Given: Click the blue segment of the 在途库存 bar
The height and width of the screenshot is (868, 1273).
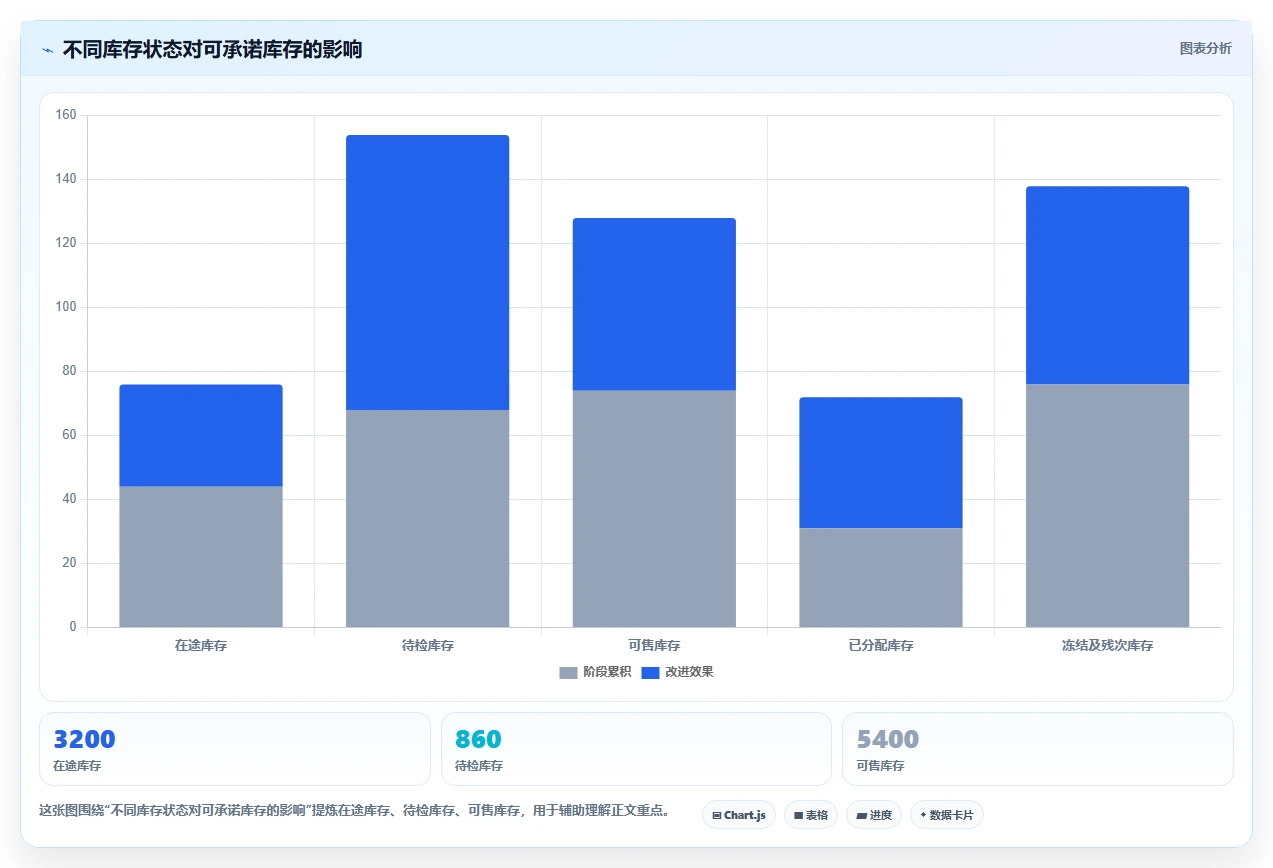Looking at the screenshot, I should pos(201,435).
